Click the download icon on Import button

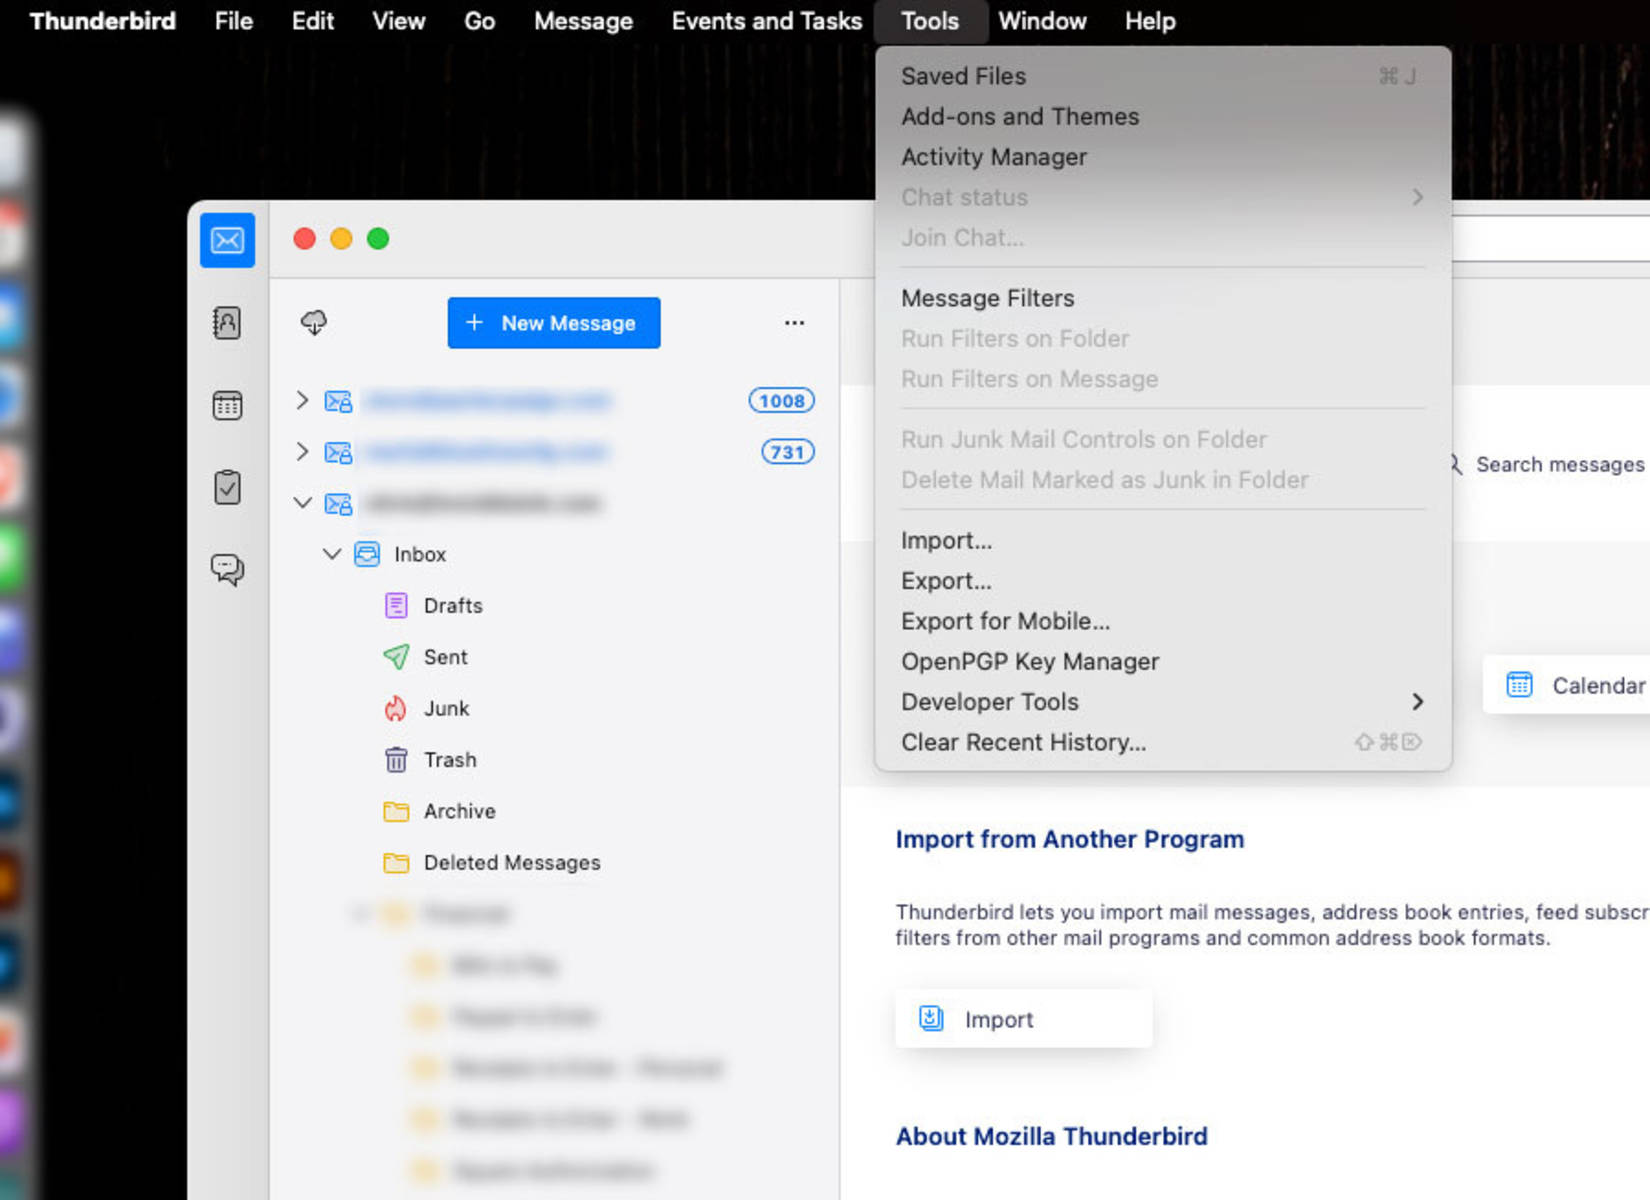coord(931,1019)
